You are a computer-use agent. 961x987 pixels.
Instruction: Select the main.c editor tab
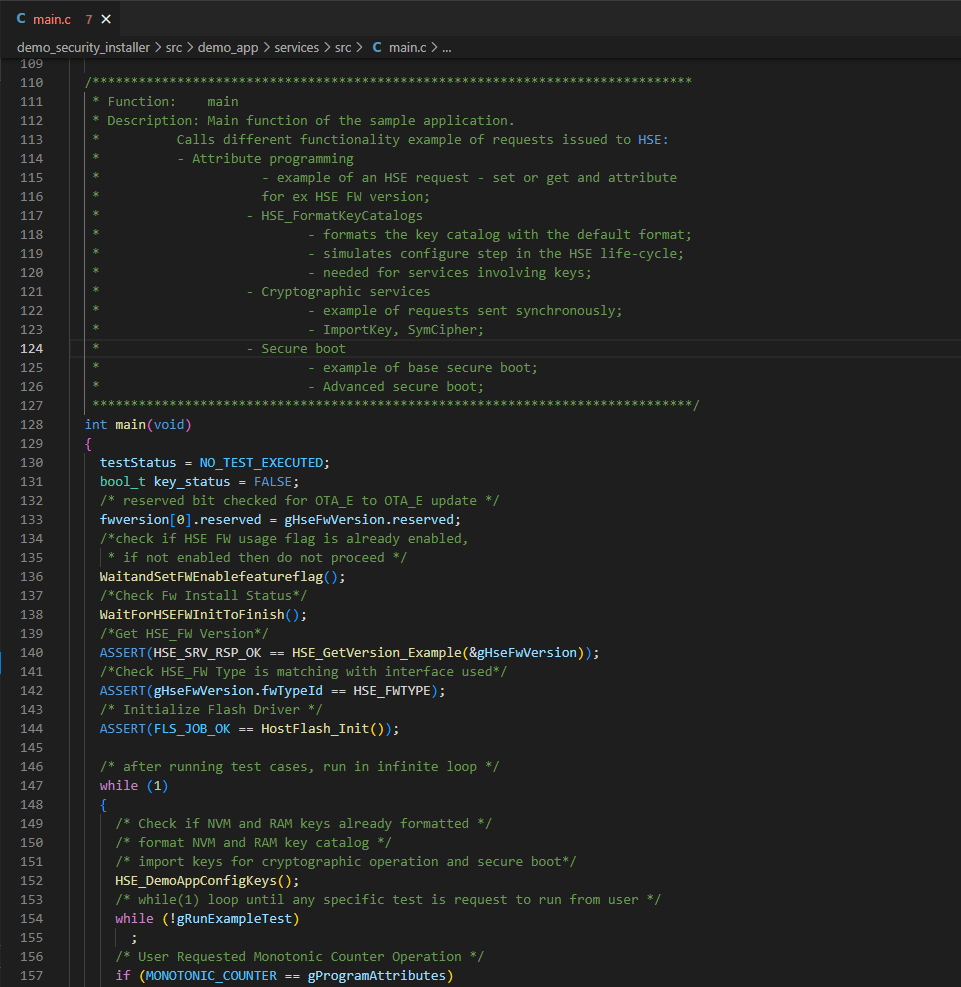click(x=55, y=17)
